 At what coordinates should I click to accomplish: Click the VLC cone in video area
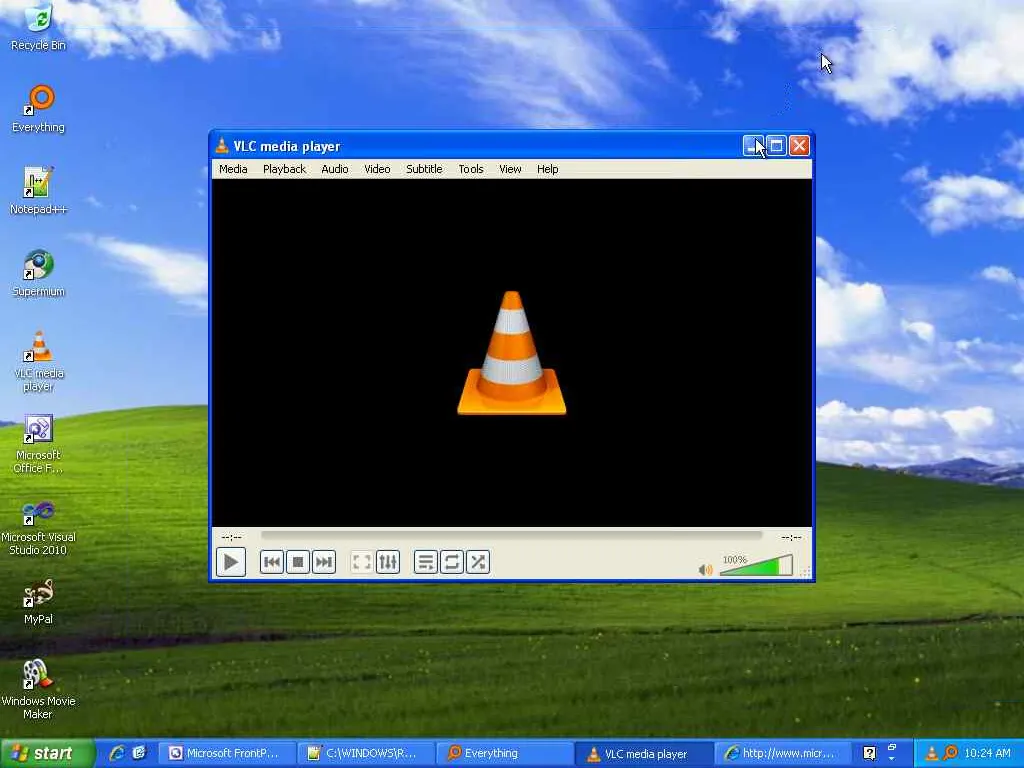tap(511, 353)
